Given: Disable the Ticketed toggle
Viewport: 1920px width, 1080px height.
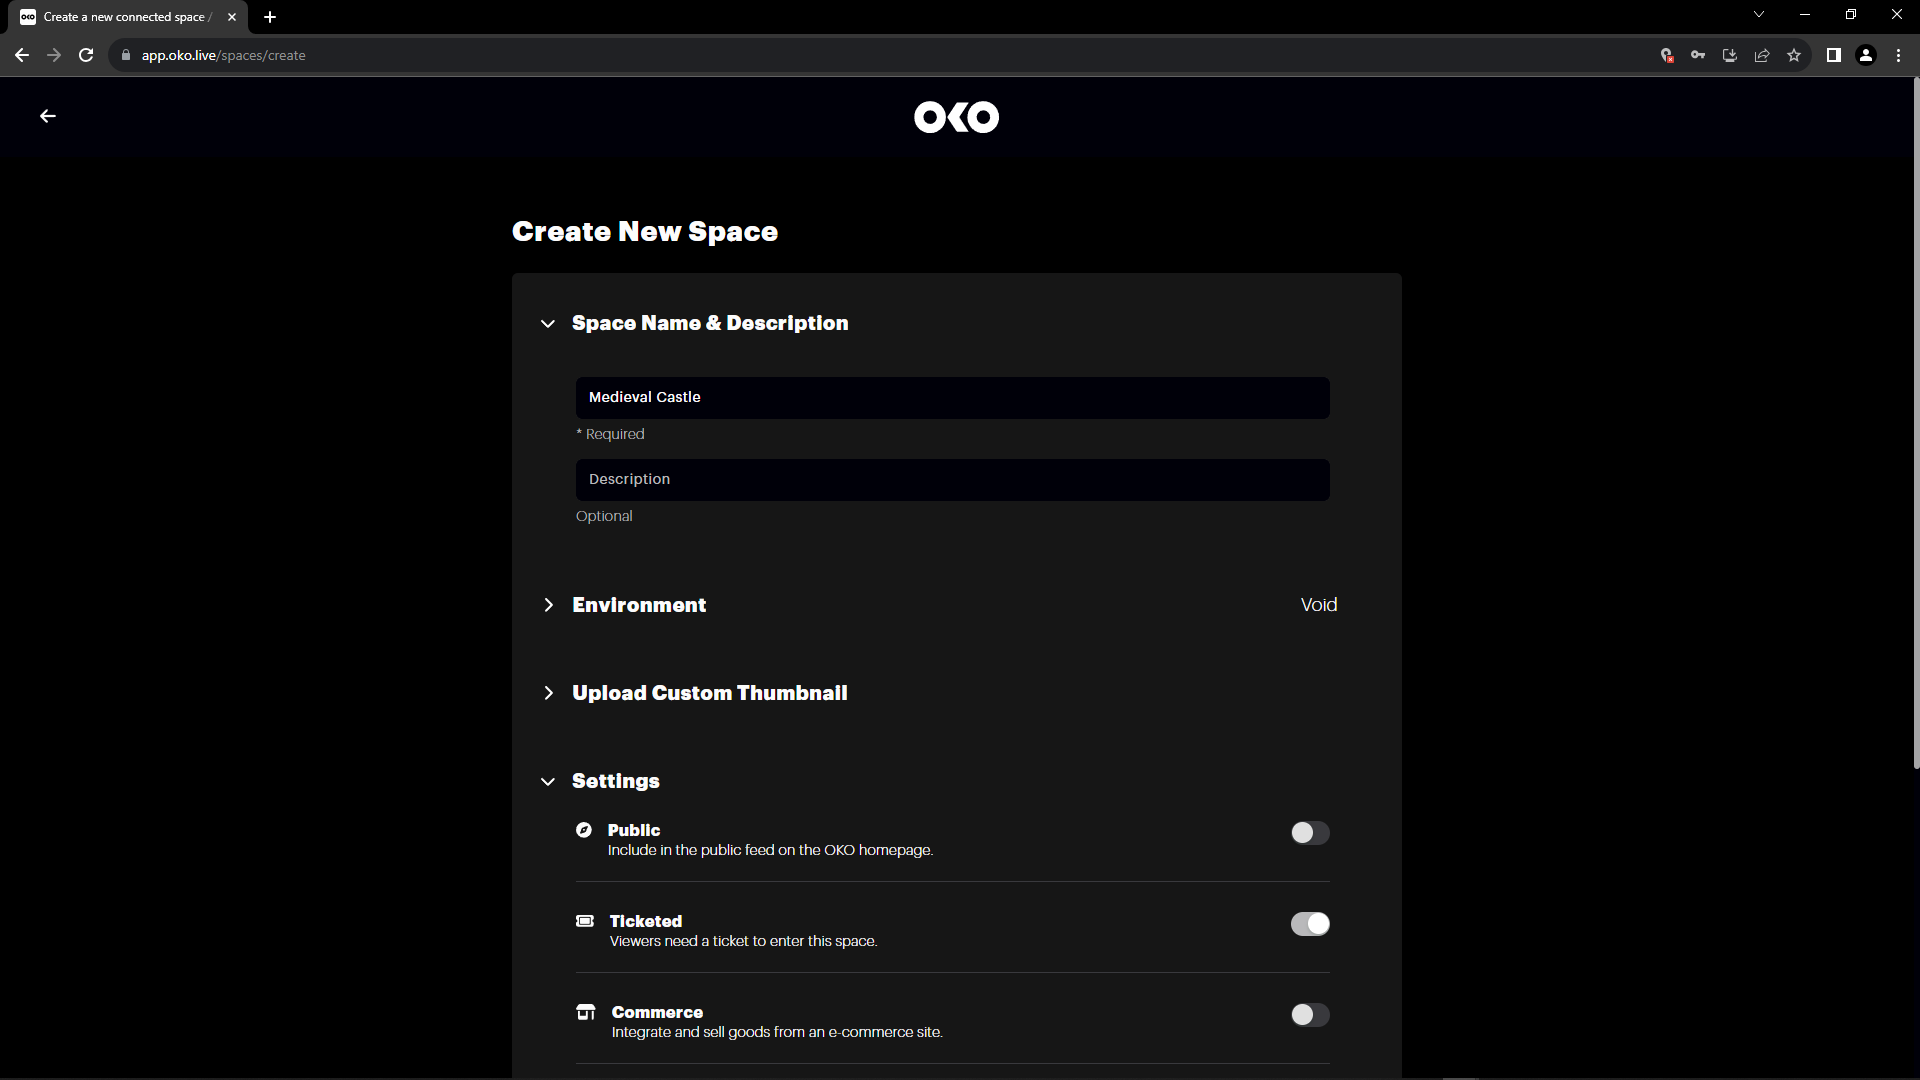Looking at the screenshot, I should pyautogui.click(x=1310, y=924).
